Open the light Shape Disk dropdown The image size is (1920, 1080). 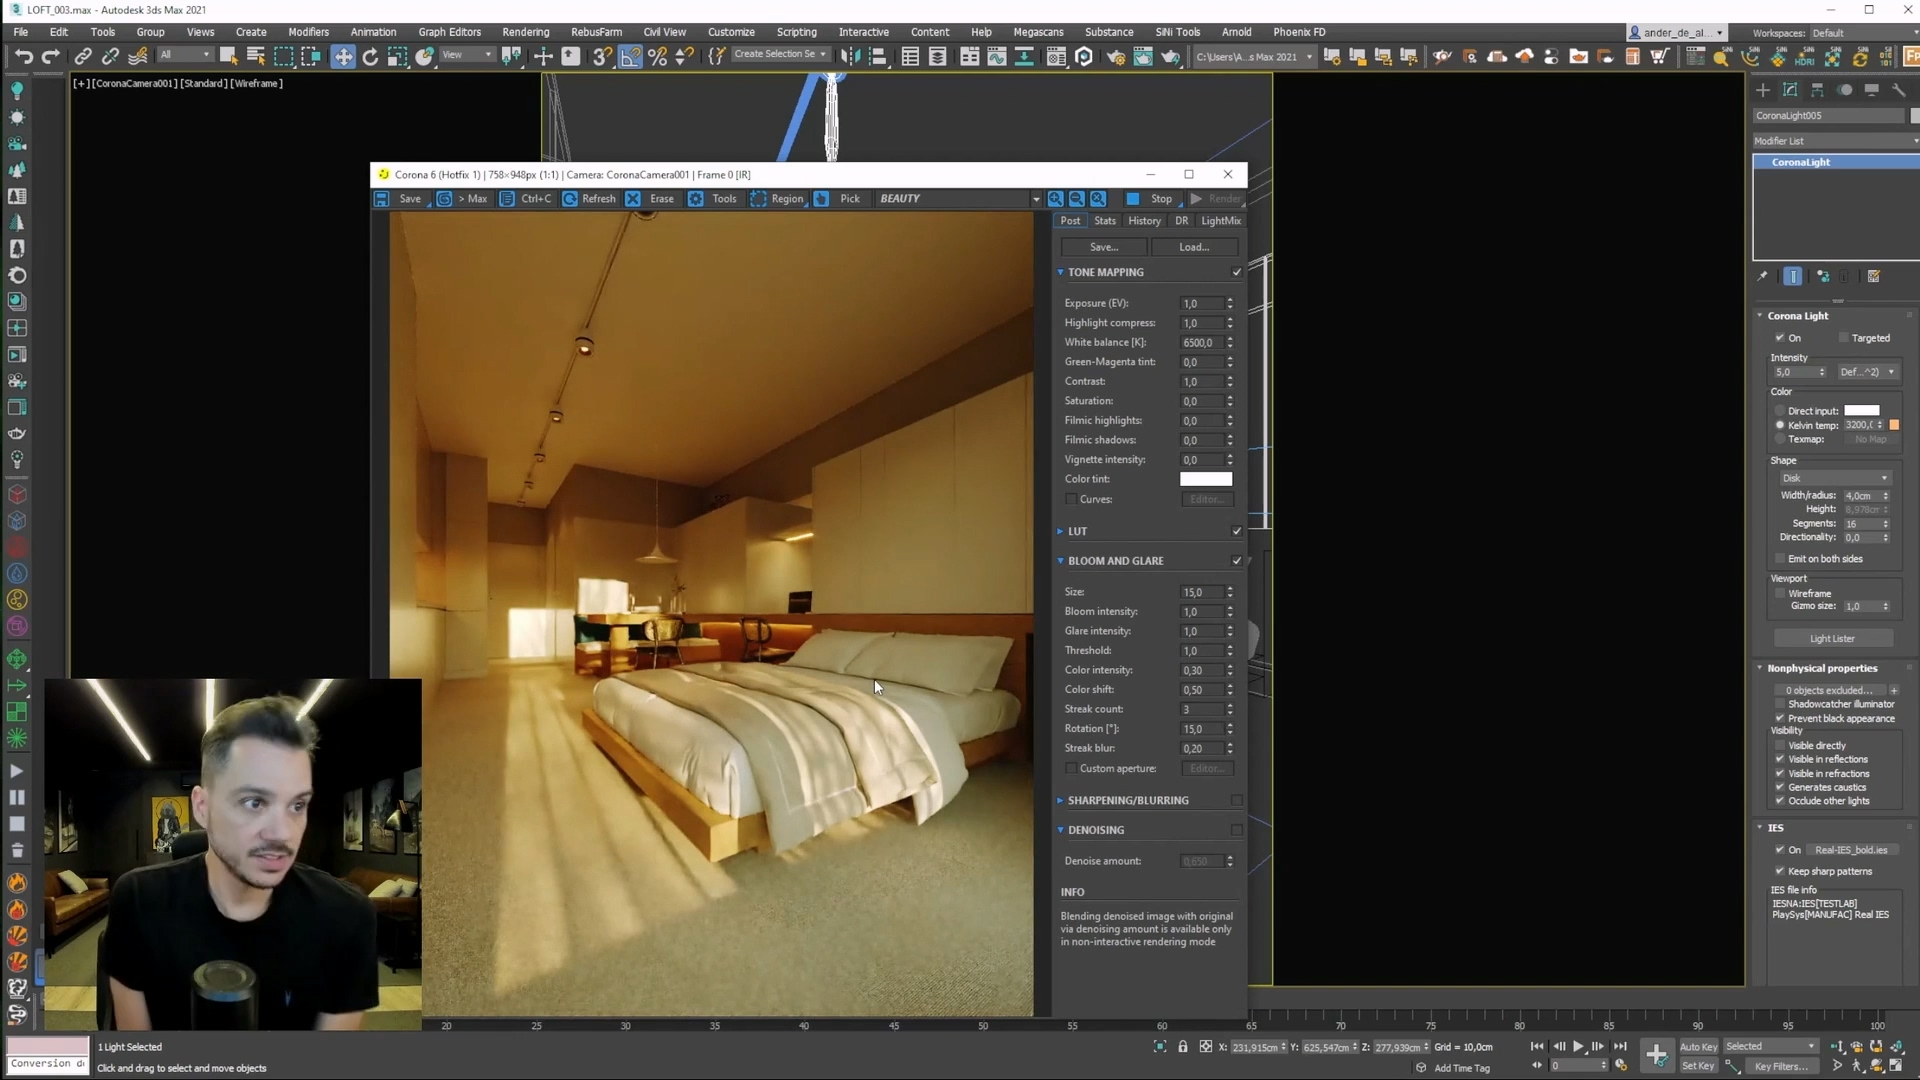[1835, 478]
